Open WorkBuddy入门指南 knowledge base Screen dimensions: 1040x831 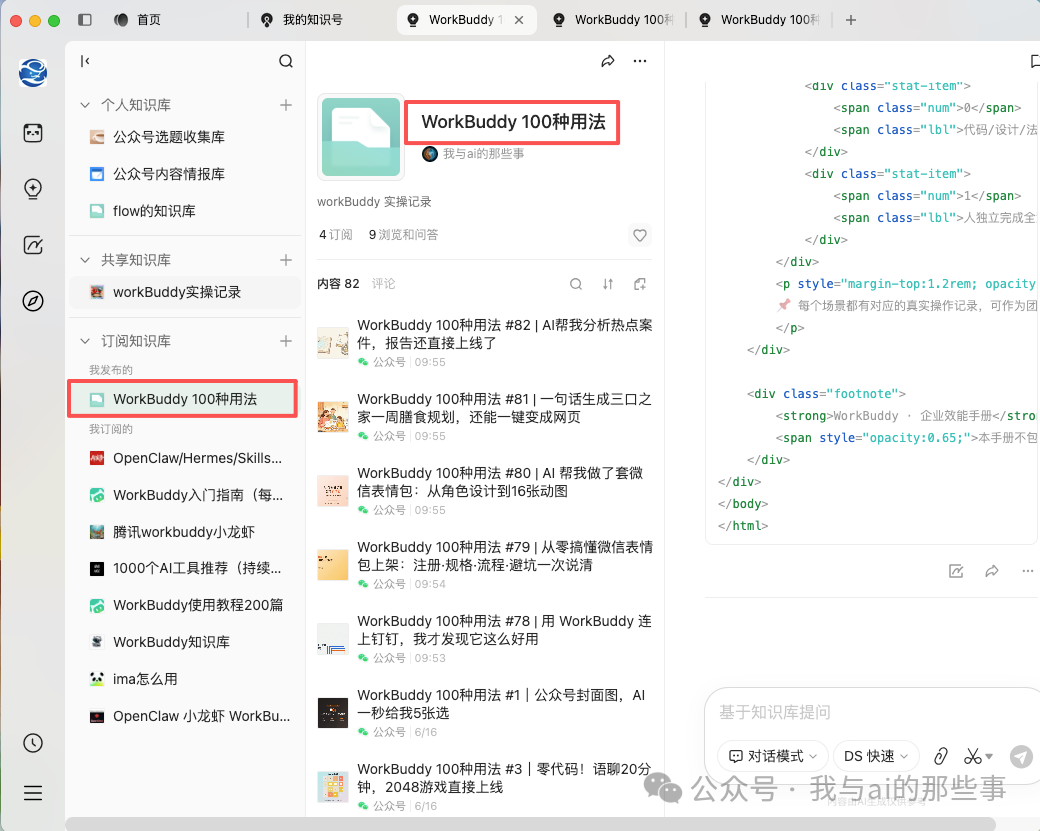coord(185,495)
